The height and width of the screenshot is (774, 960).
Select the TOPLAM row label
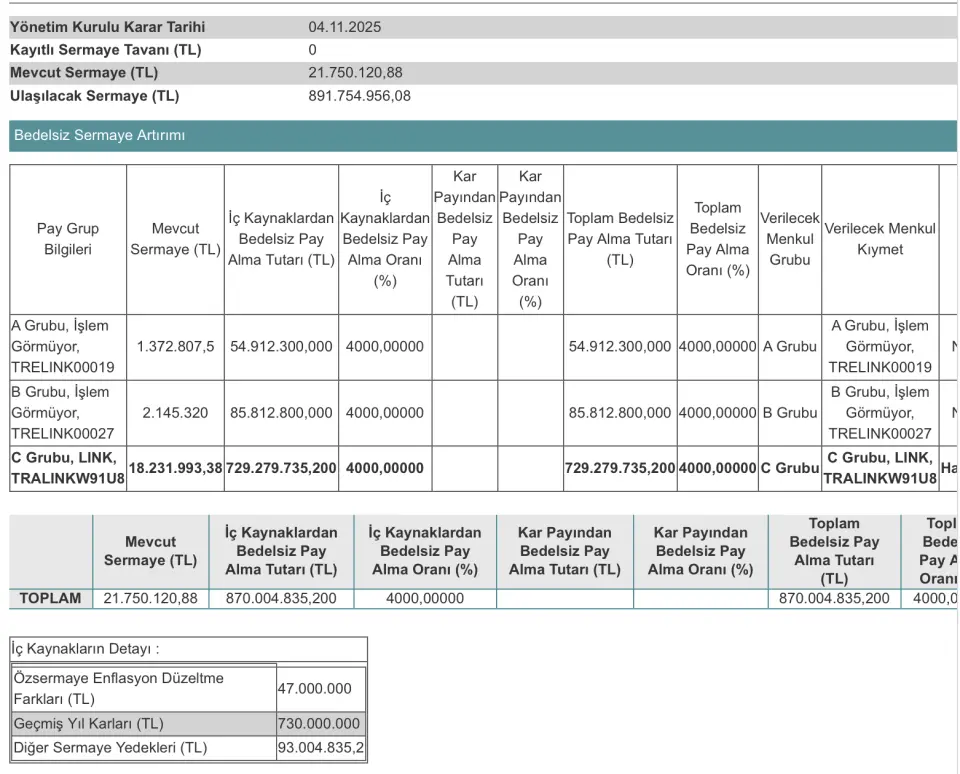point(50,598)
